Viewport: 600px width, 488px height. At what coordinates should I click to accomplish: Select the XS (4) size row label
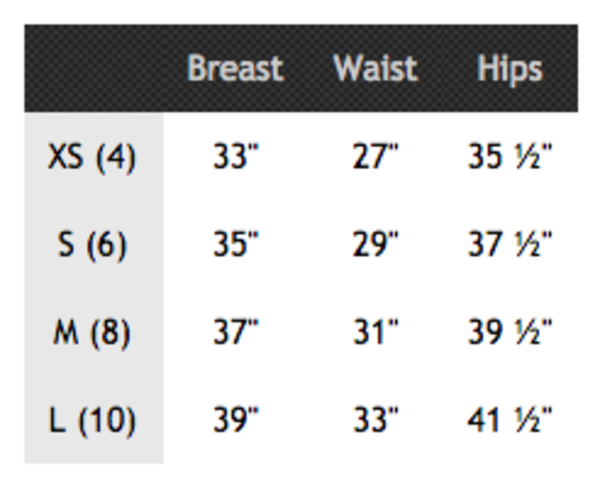[x=91, y=157]
